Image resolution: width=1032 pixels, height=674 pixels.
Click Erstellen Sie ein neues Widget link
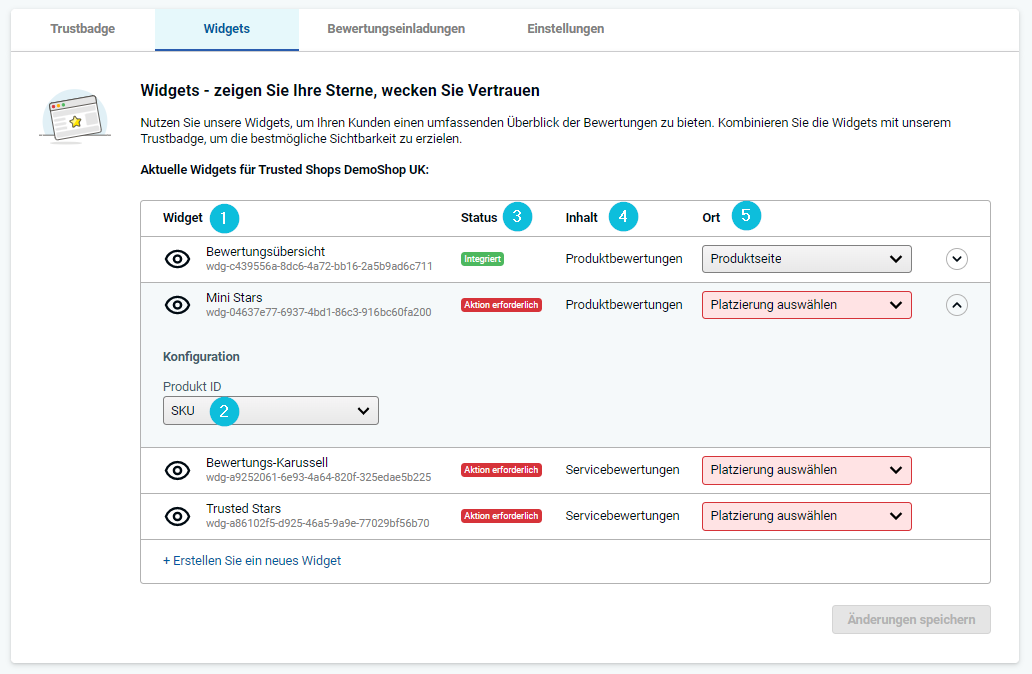(x=252, y=561)
